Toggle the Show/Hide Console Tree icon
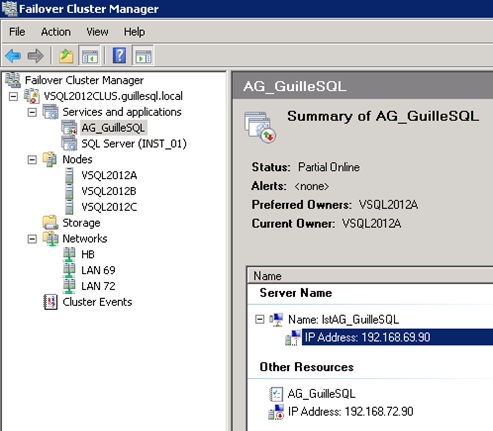493x431 pixels. click(x=90, y=56)
